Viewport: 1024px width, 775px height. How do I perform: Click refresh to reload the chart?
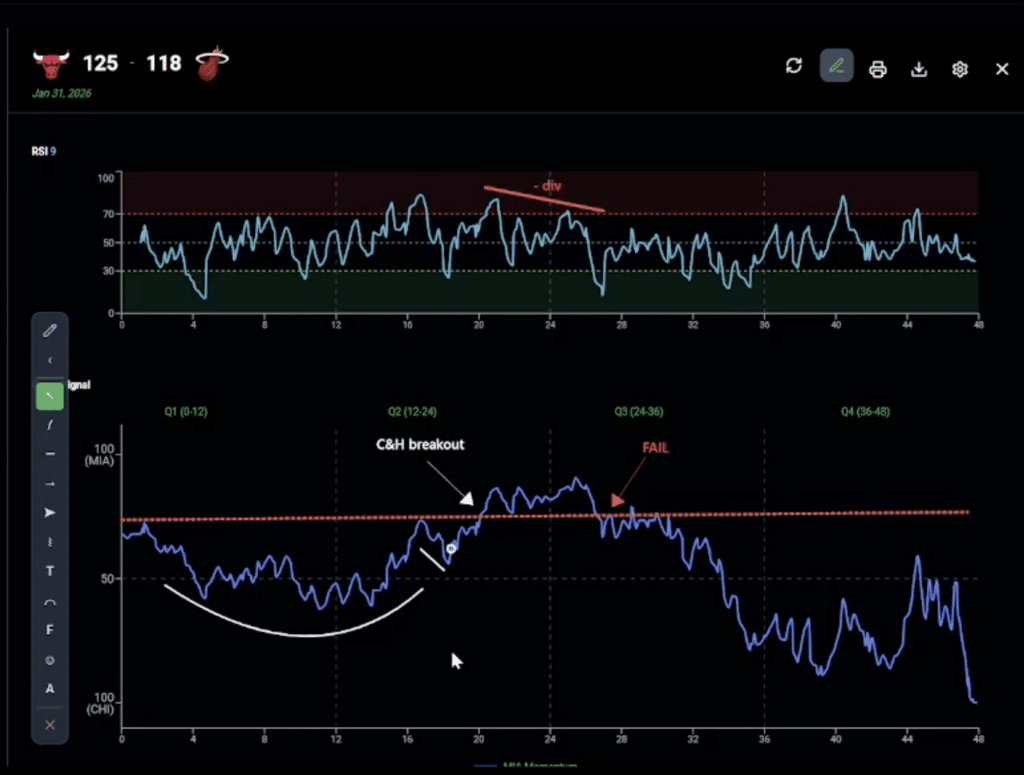[x=793, y=66]
